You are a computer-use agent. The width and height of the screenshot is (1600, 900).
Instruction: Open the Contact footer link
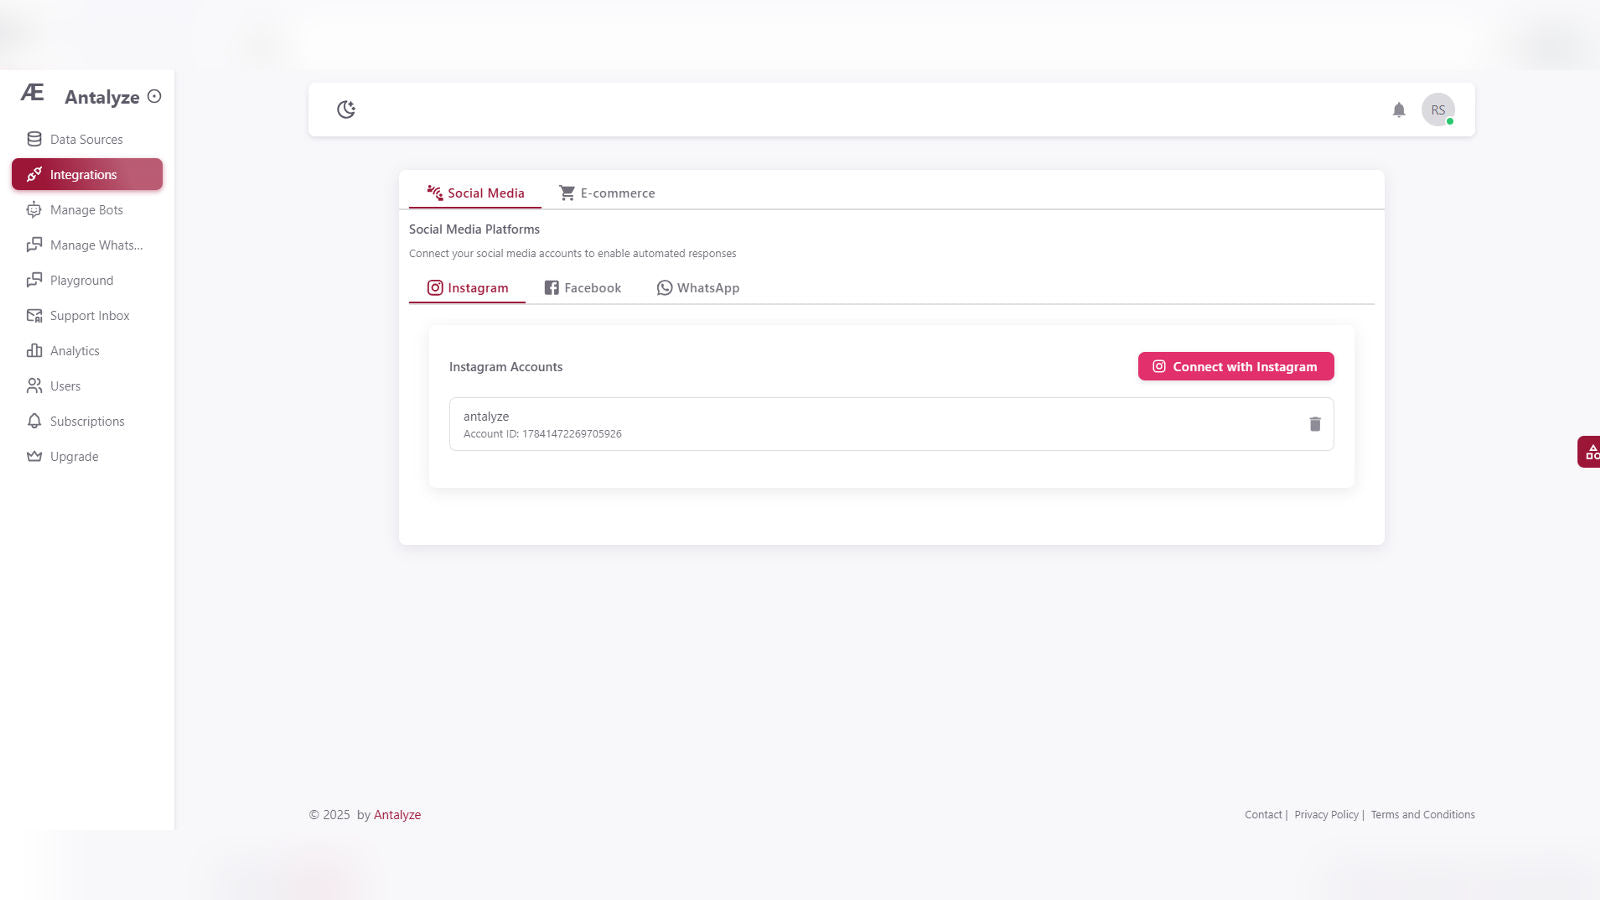point(1263,815)
